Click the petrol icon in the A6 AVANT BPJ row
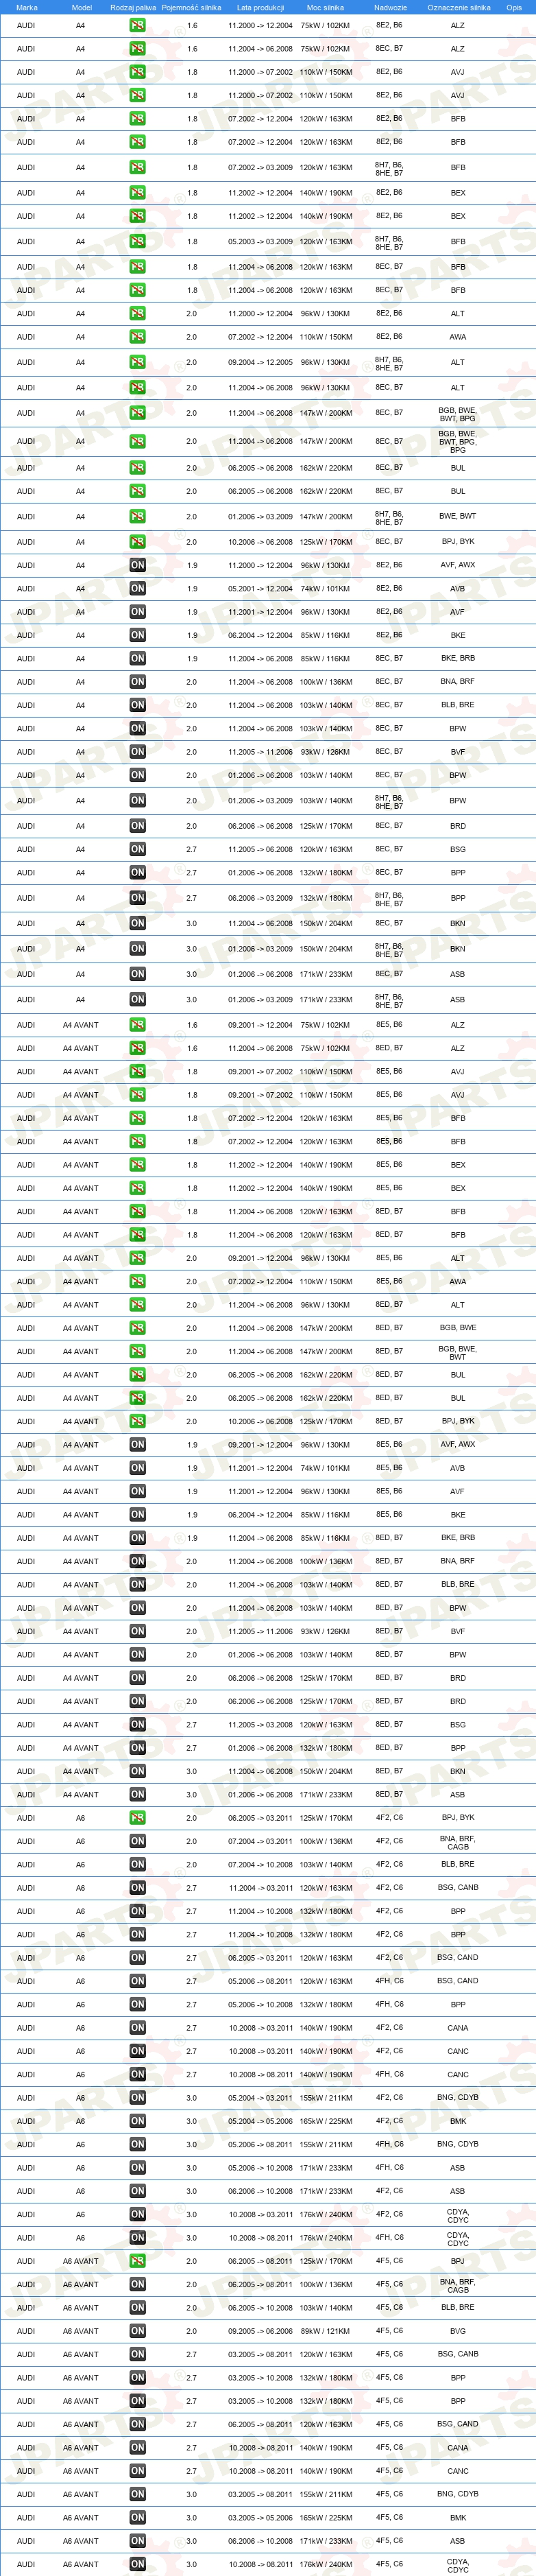536x2576 pixels. click(x=137, y=2261)
